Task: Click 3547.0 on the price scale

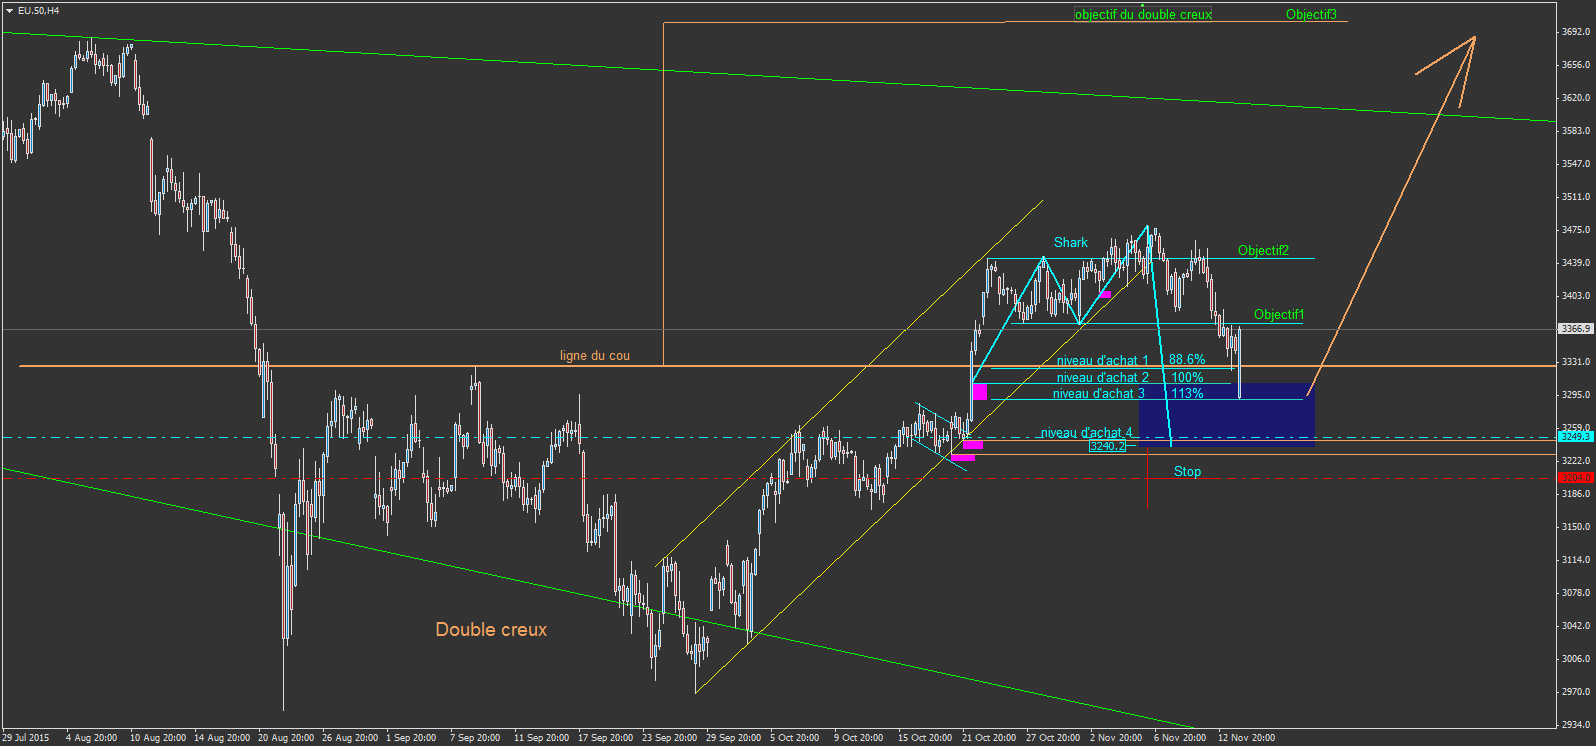Action: point(1576,164)
